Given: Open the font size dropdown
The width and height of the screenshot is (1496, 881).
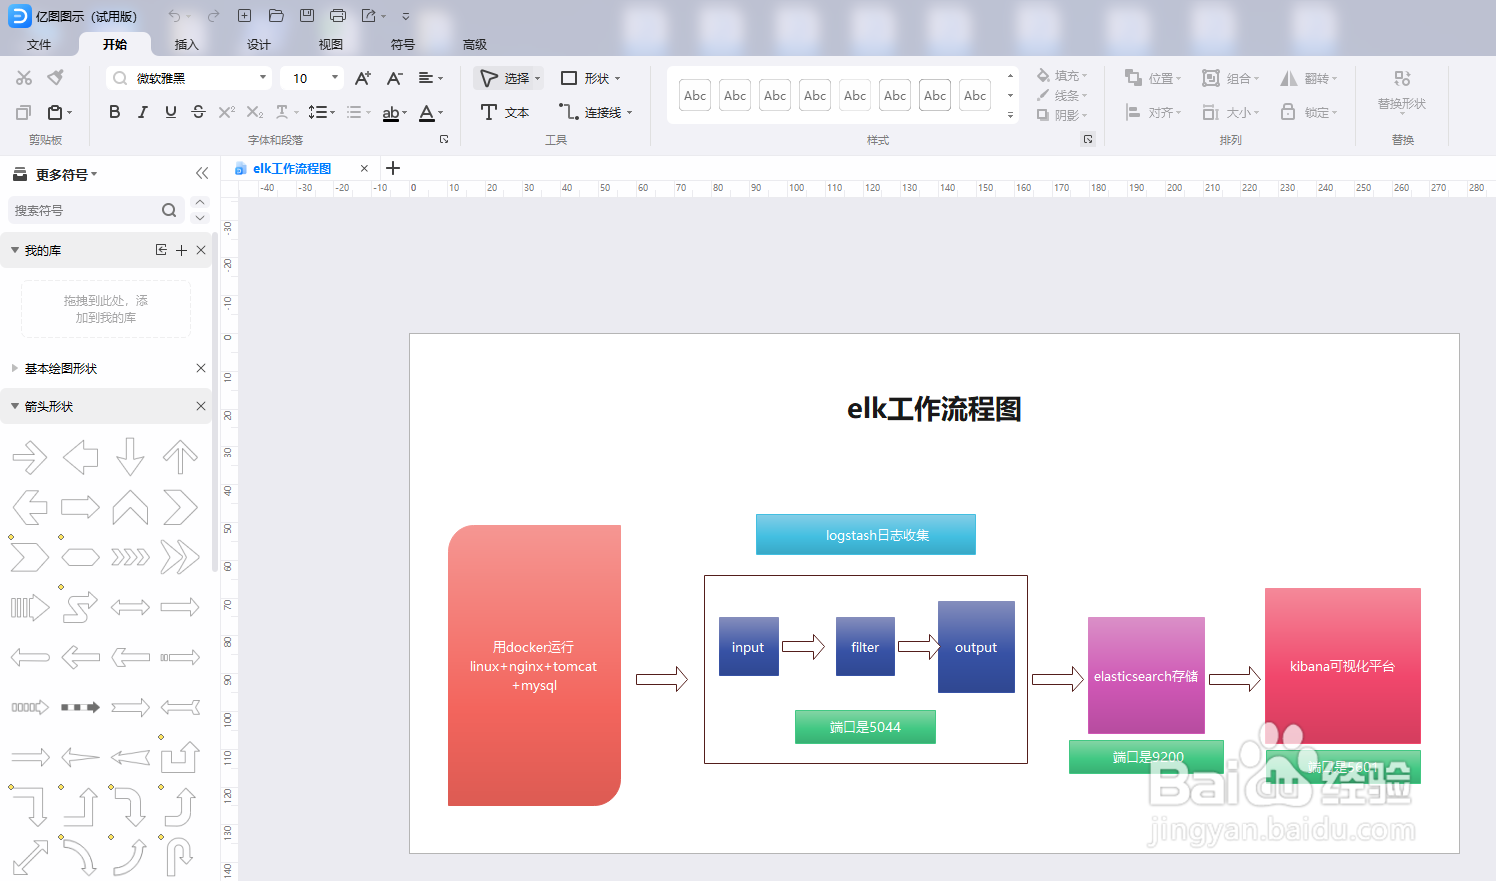Looking at the screenshot, I should tap(333, 77).
